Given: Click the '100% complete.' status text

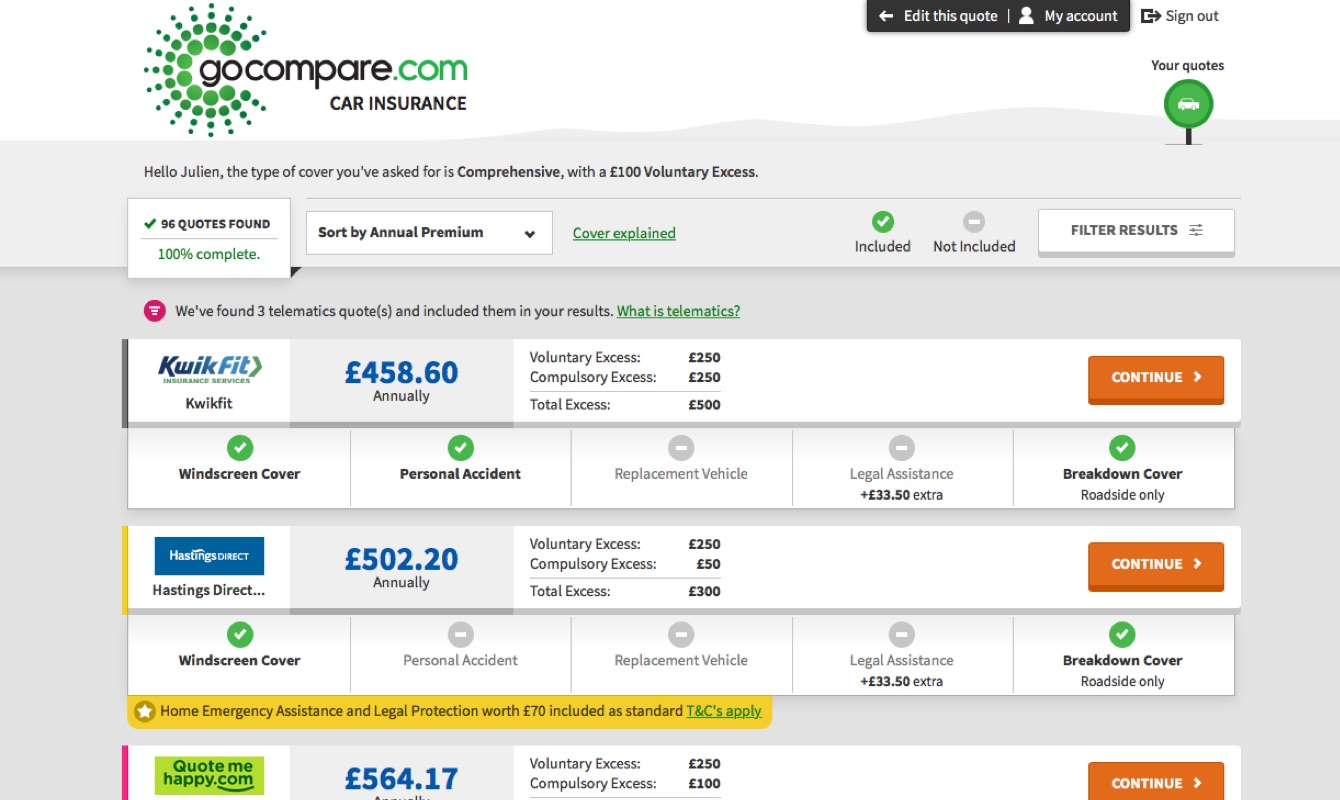Looking at the screenshot, I should point(208,254).
